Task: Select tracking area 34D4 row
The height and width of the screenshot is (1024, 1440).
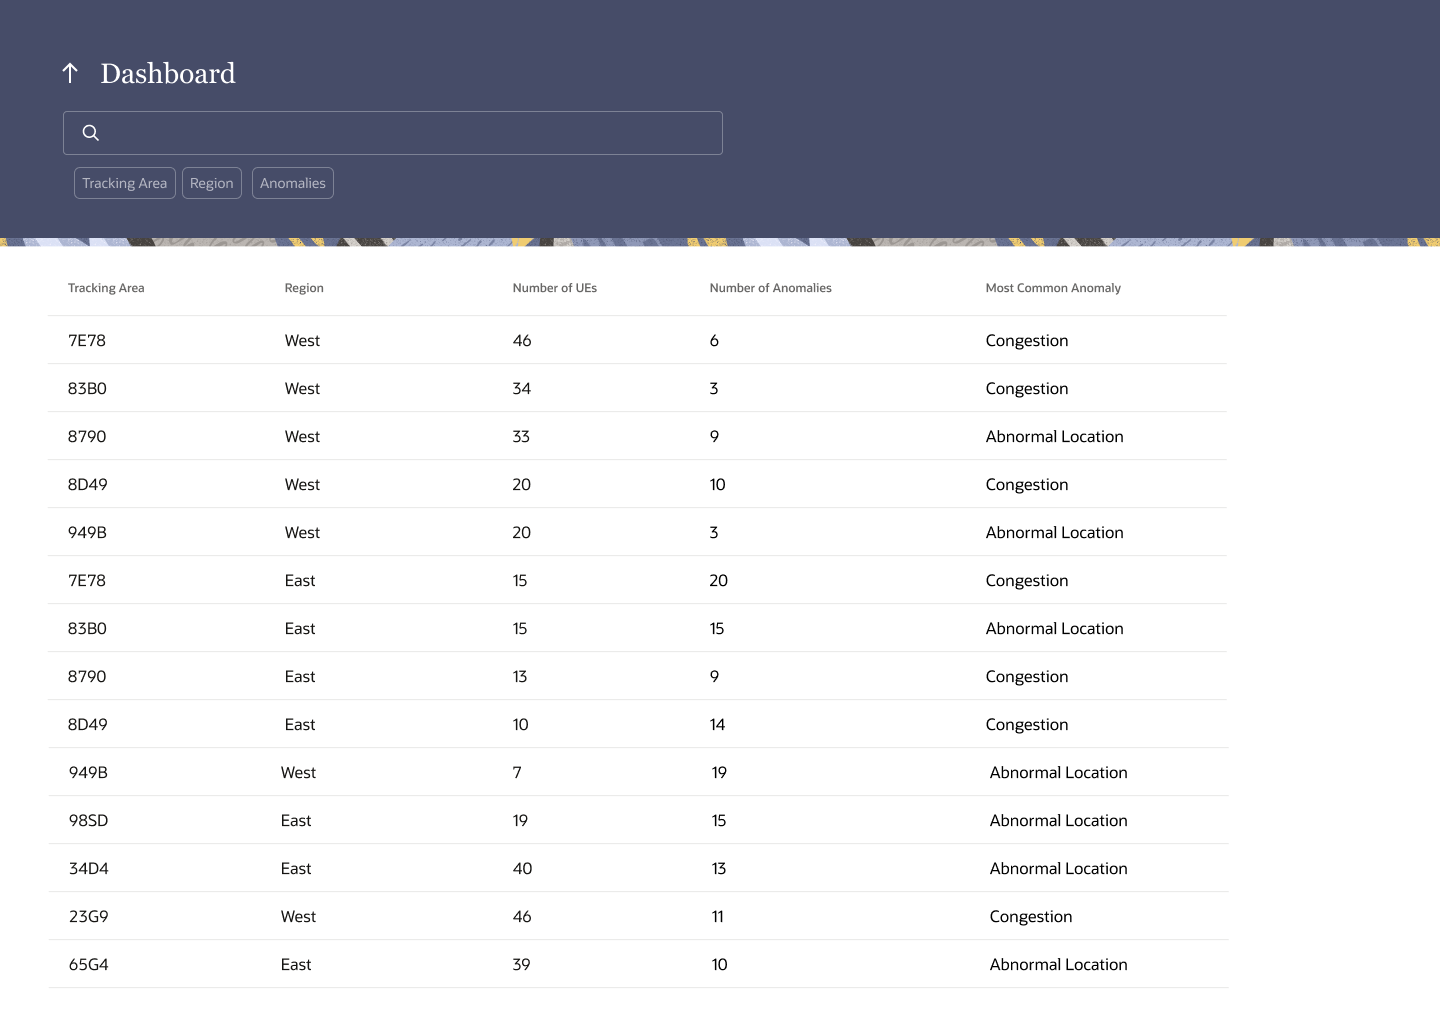Action: (638, 868)
